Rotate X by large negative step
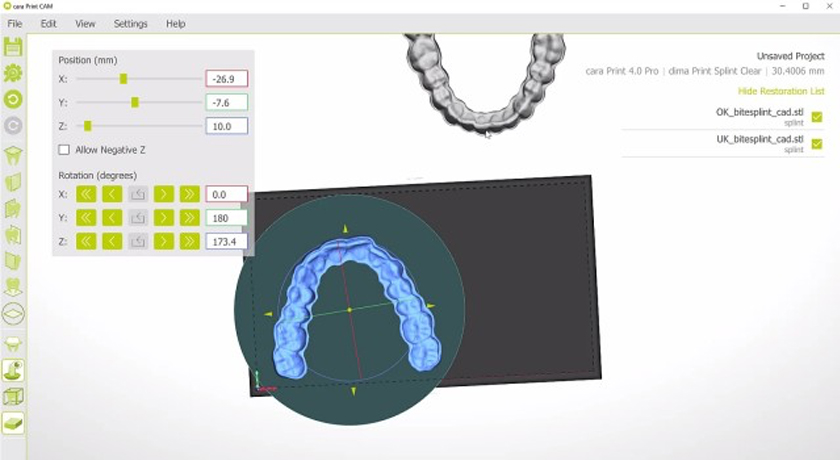The image size is (840, 460). click(x=86, y=194)
